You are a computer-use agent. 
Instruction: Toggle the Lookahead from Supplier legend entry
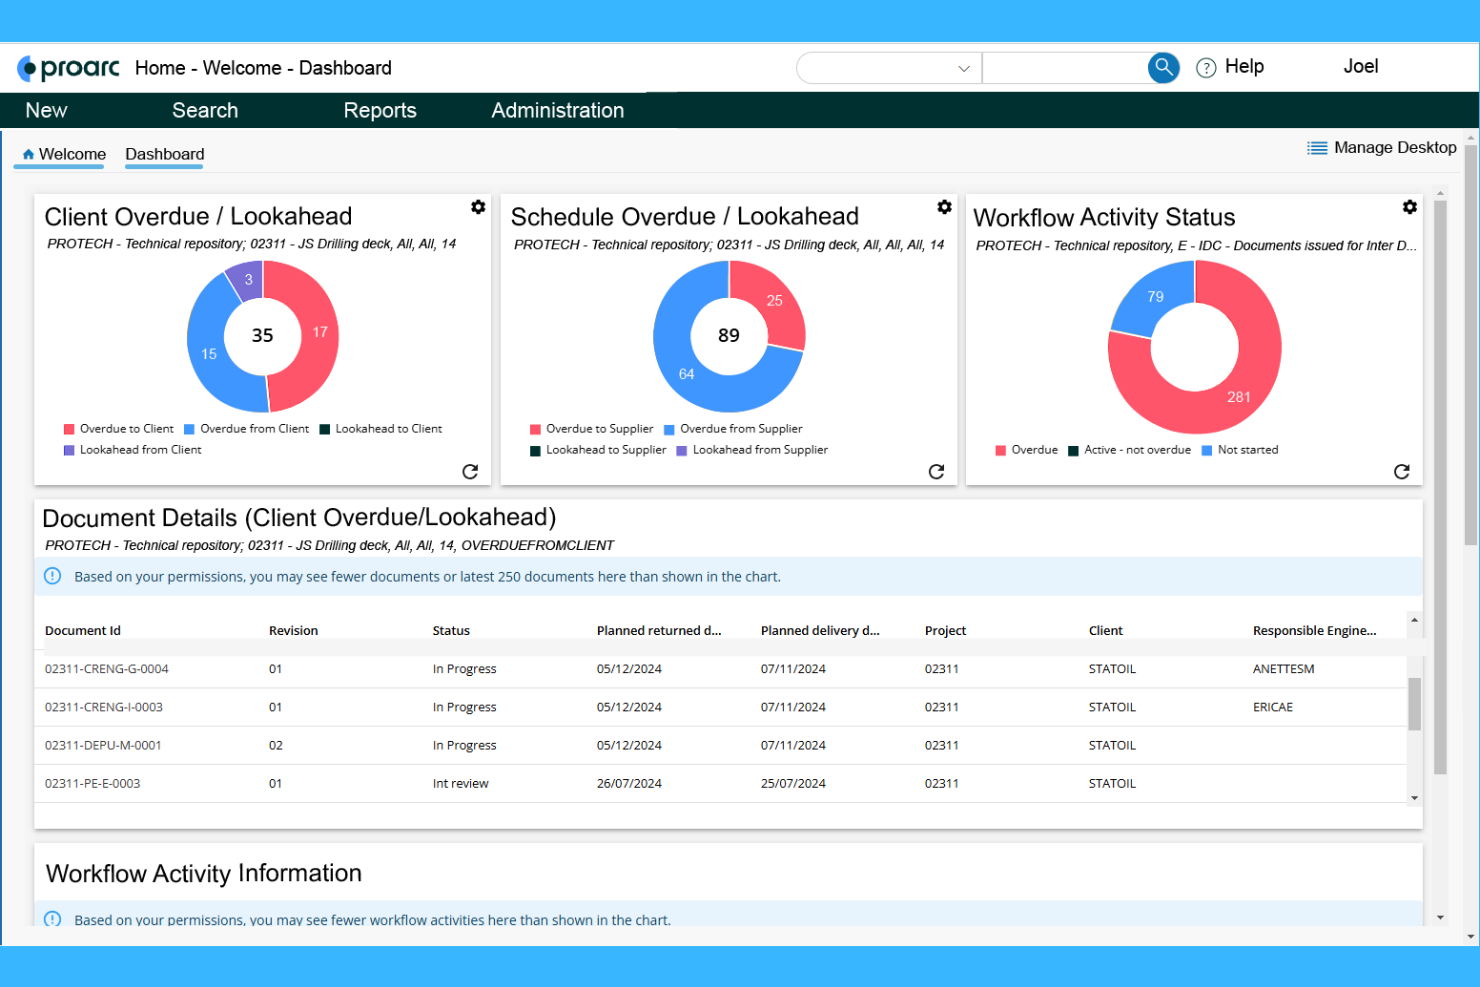(x=752, y=449)
